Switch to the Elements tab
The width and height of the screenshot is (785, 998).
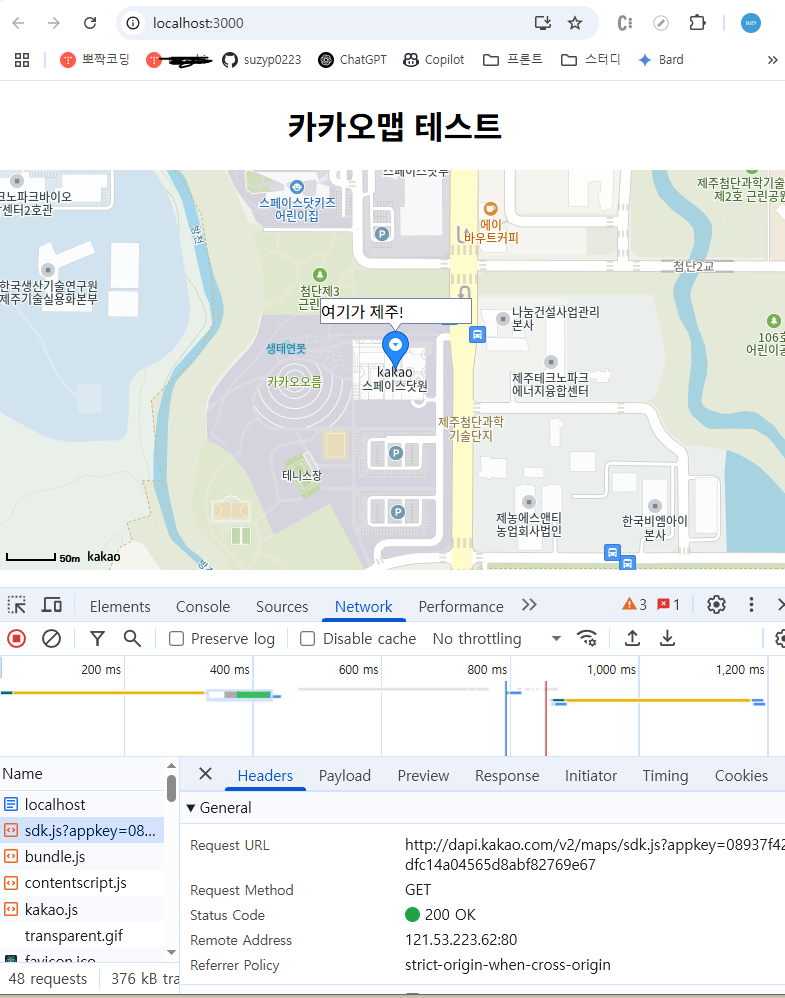coord(120,607)
